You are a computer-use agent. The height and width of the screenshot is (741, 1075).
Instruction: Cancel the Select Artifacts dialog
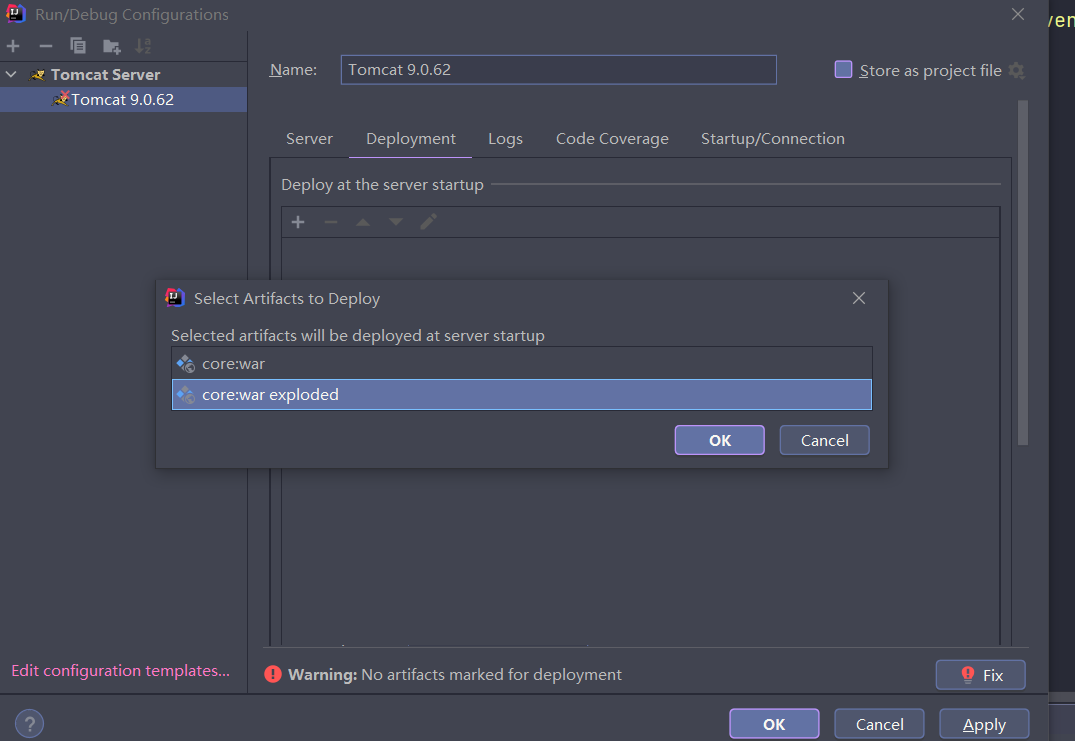825,440
